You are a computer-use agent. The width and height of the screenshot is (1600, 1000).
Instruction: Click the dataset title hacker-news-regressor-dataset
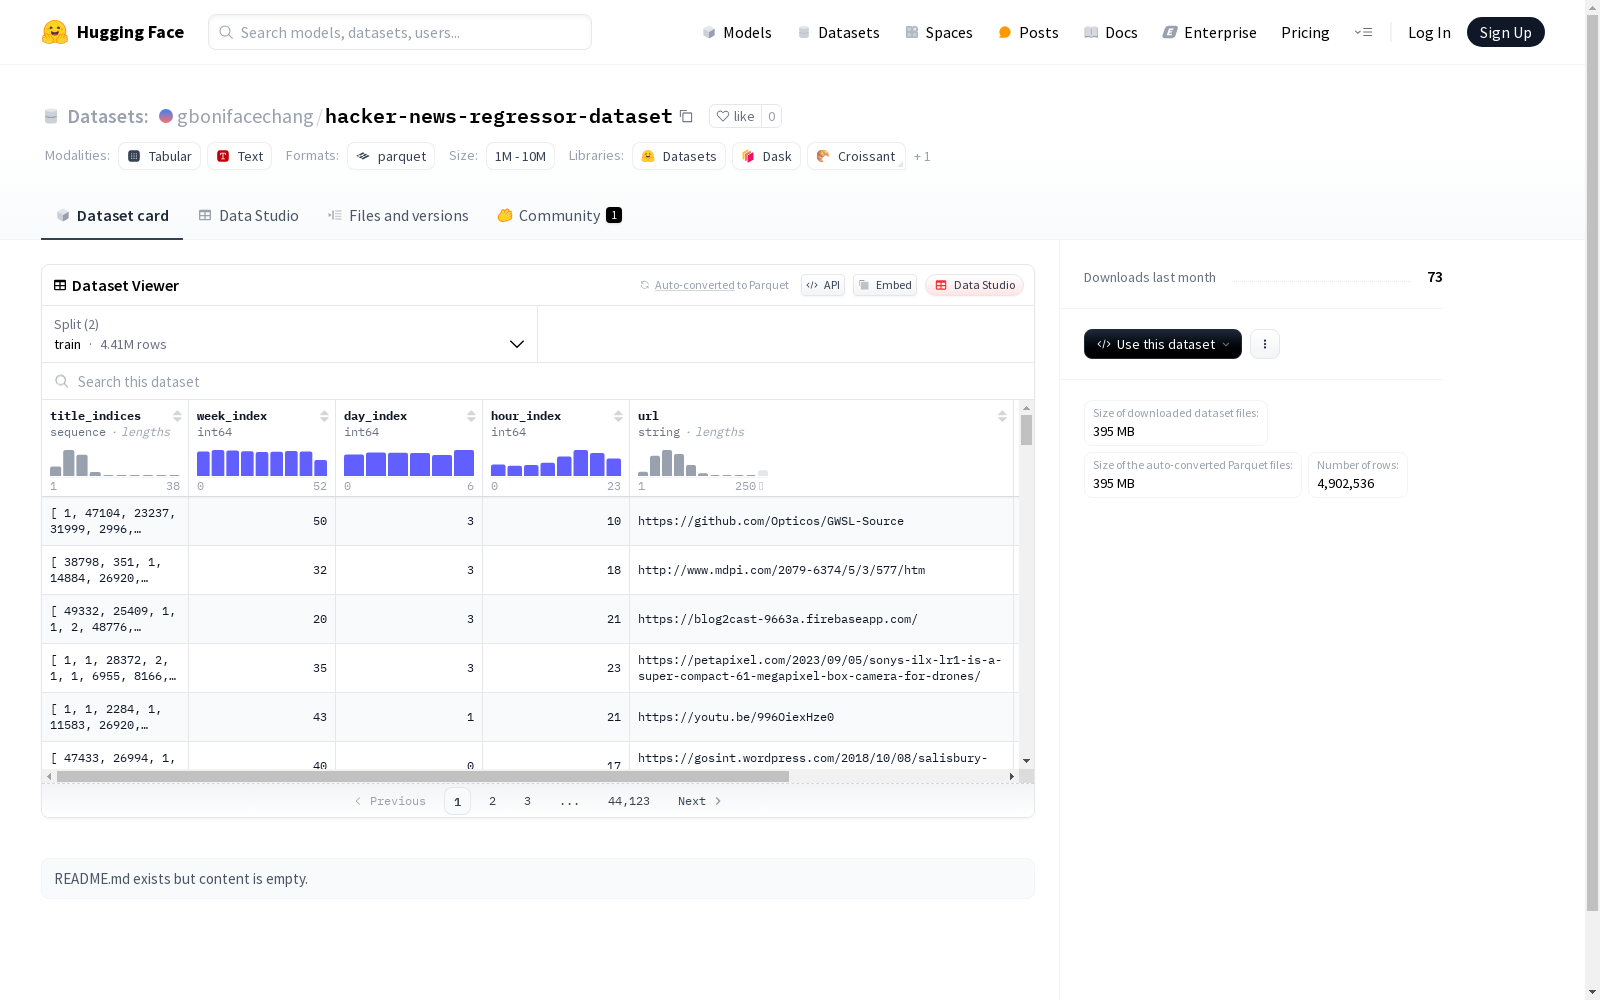(499, 116)
